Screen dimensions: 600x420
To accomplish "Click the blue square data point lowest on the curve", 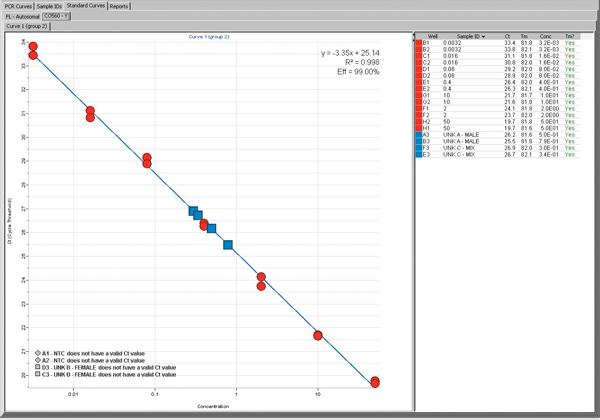I will tap(228, 245).
